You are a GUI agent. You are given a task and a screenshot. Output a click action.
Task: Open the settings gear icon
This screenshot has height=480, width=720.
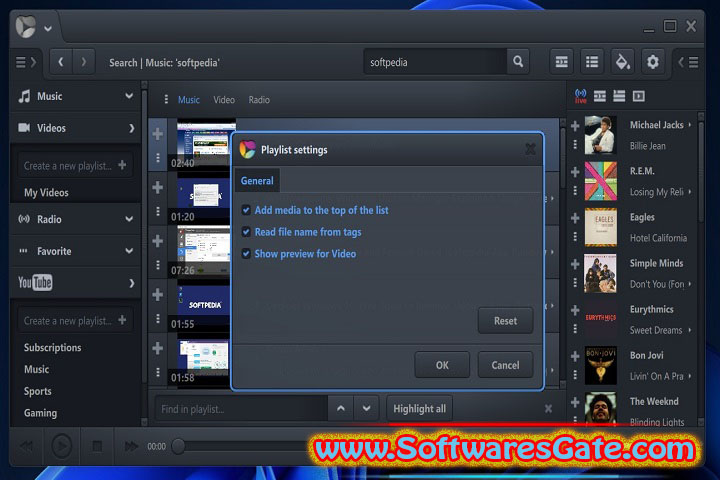pyautogui.click(x=652, y=62)
